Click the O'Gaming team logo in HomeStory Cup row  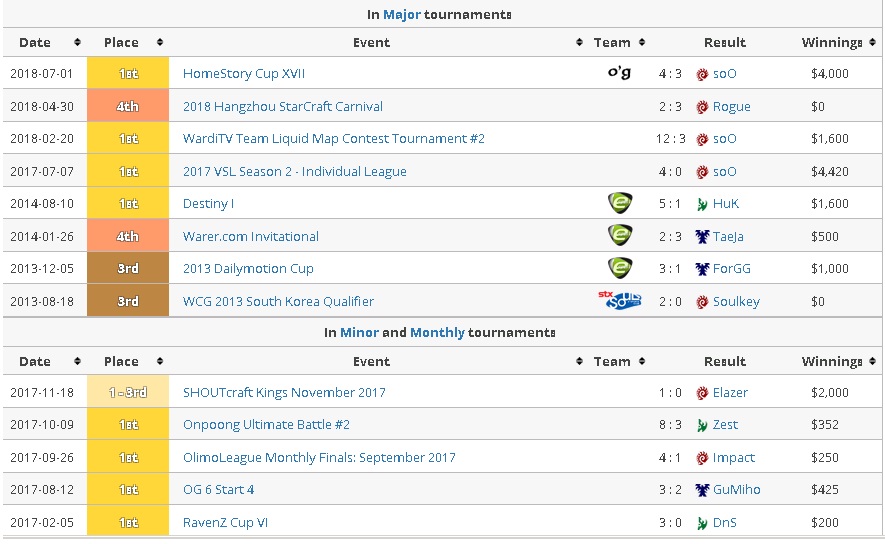point(619,73)
